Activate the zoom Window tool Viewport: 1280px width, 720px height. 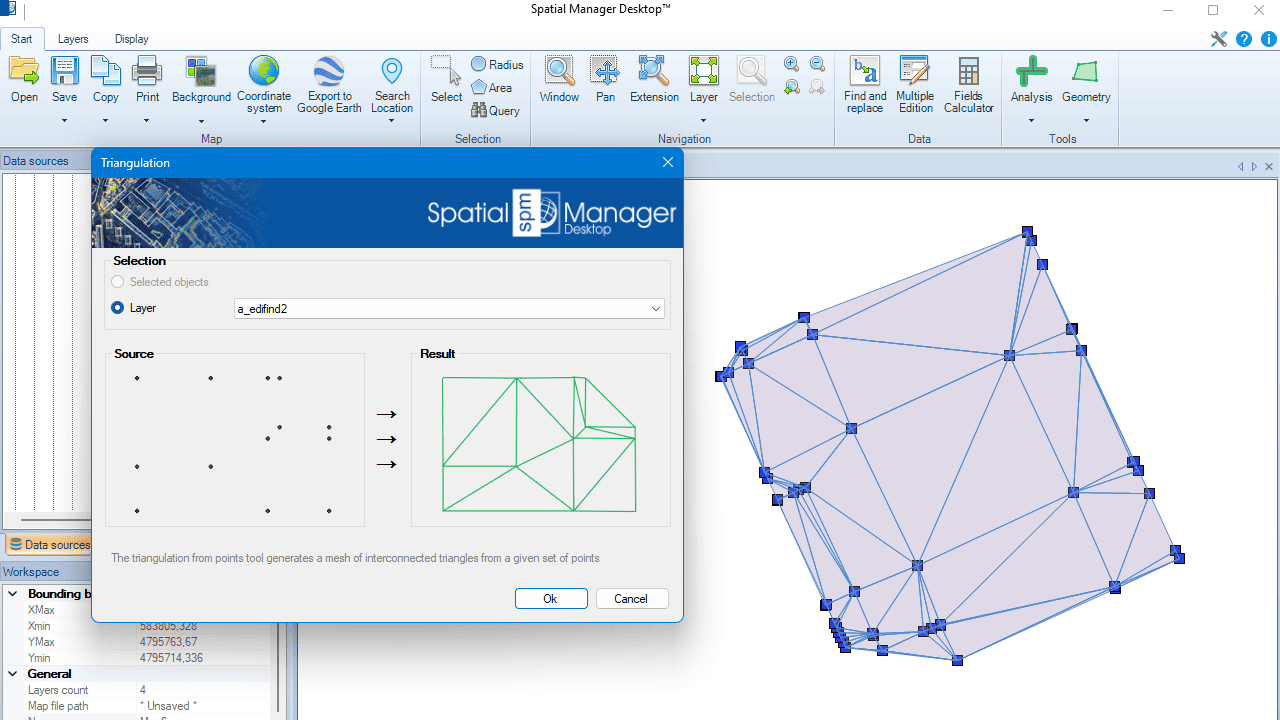pos(559,80)
